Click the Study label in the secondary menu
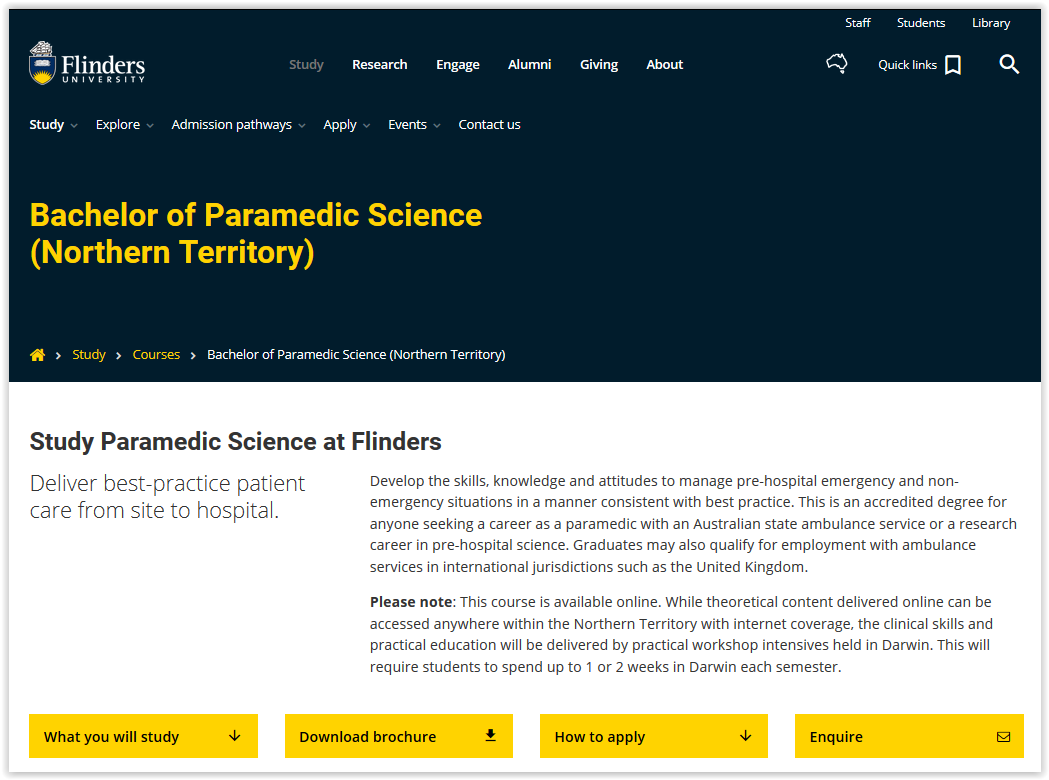1049x780 pixels. point(47,124)
